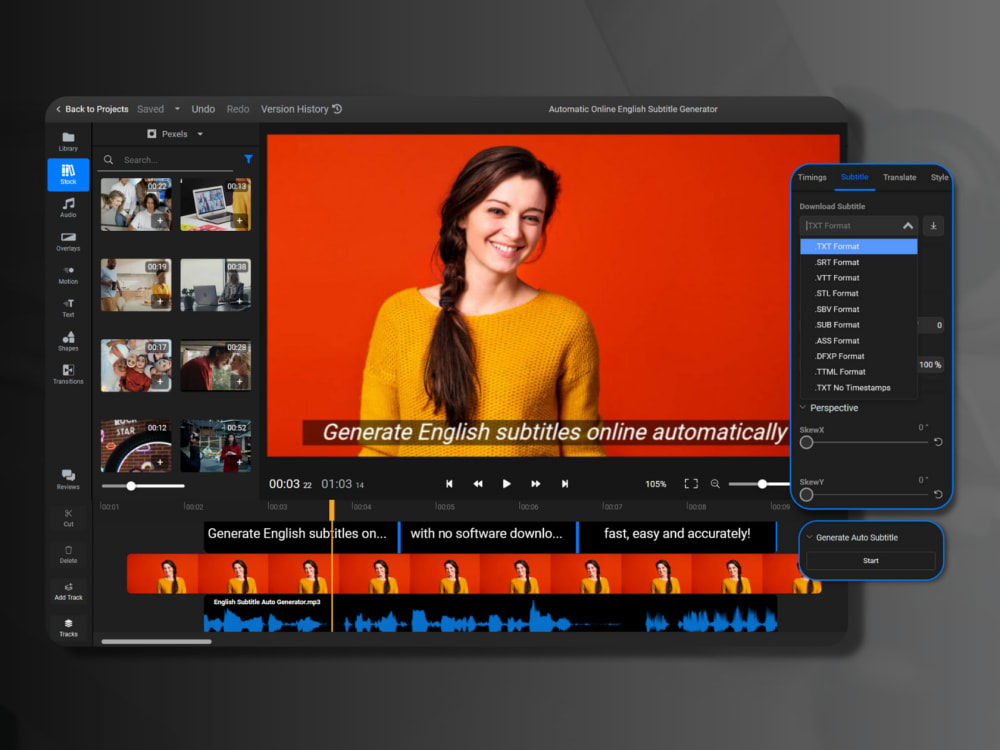Viewport: 1000px width, 750px height.
Task: Click the fast forward button
Action: tap(536, 484)
